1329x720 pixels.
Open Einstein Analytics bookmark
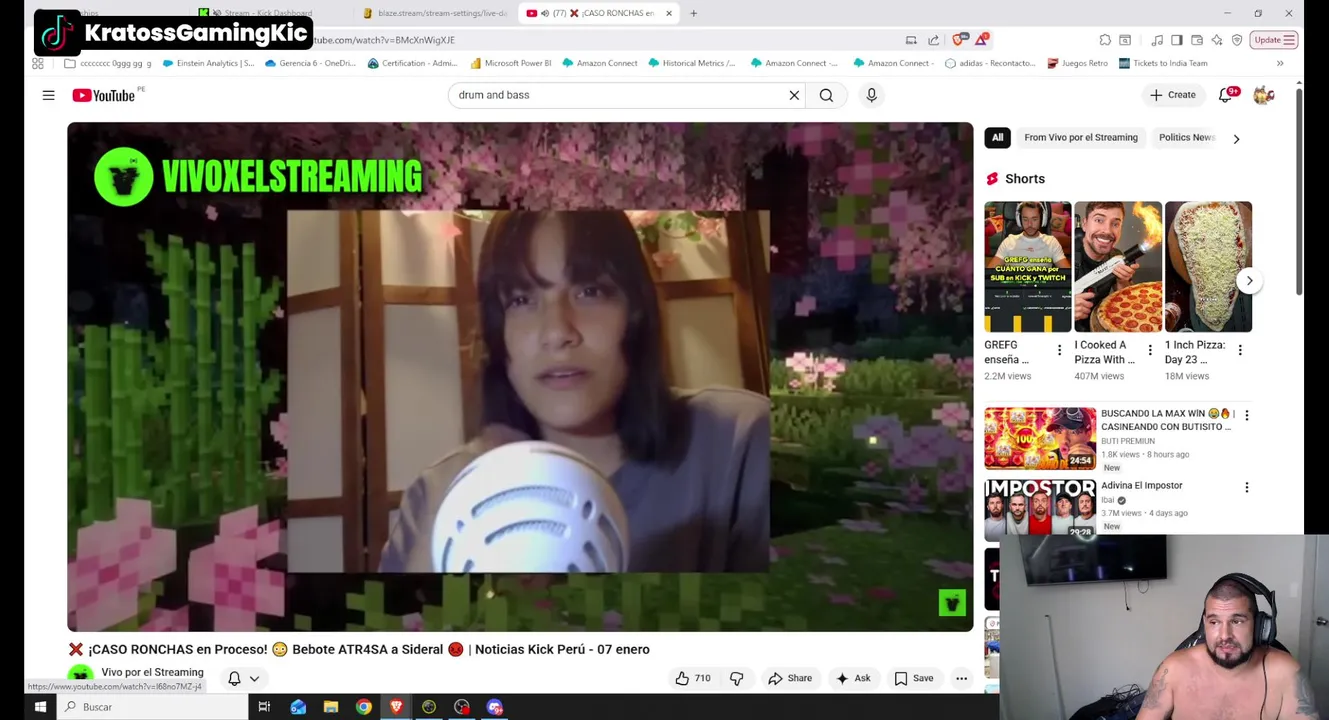208,63
